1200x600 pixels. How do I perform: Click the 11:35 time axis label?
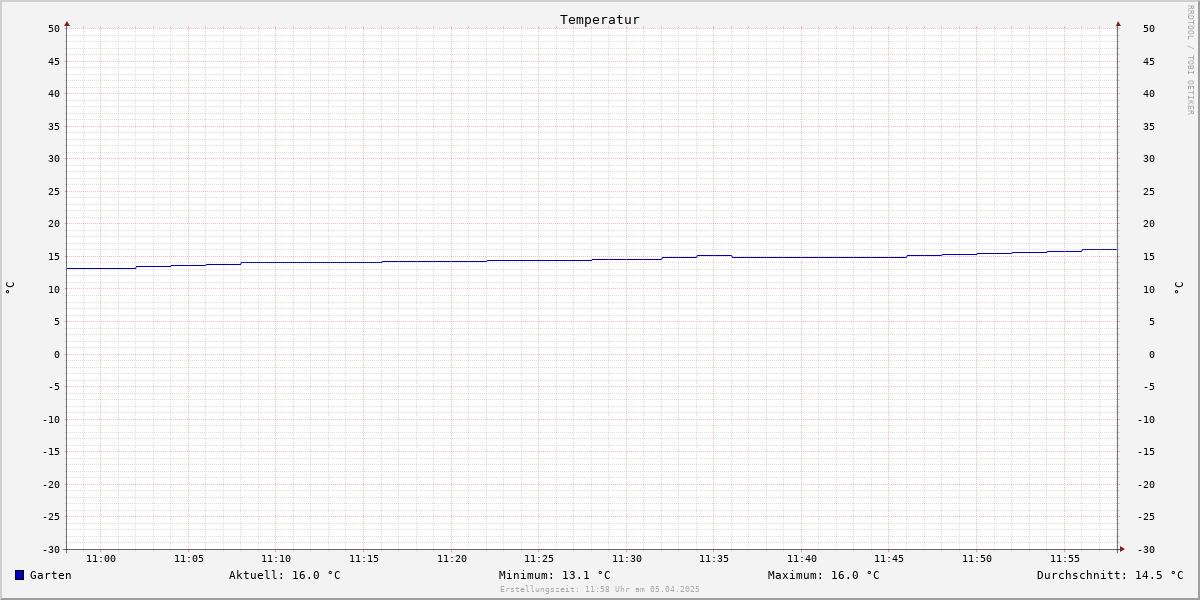(714, 559)
